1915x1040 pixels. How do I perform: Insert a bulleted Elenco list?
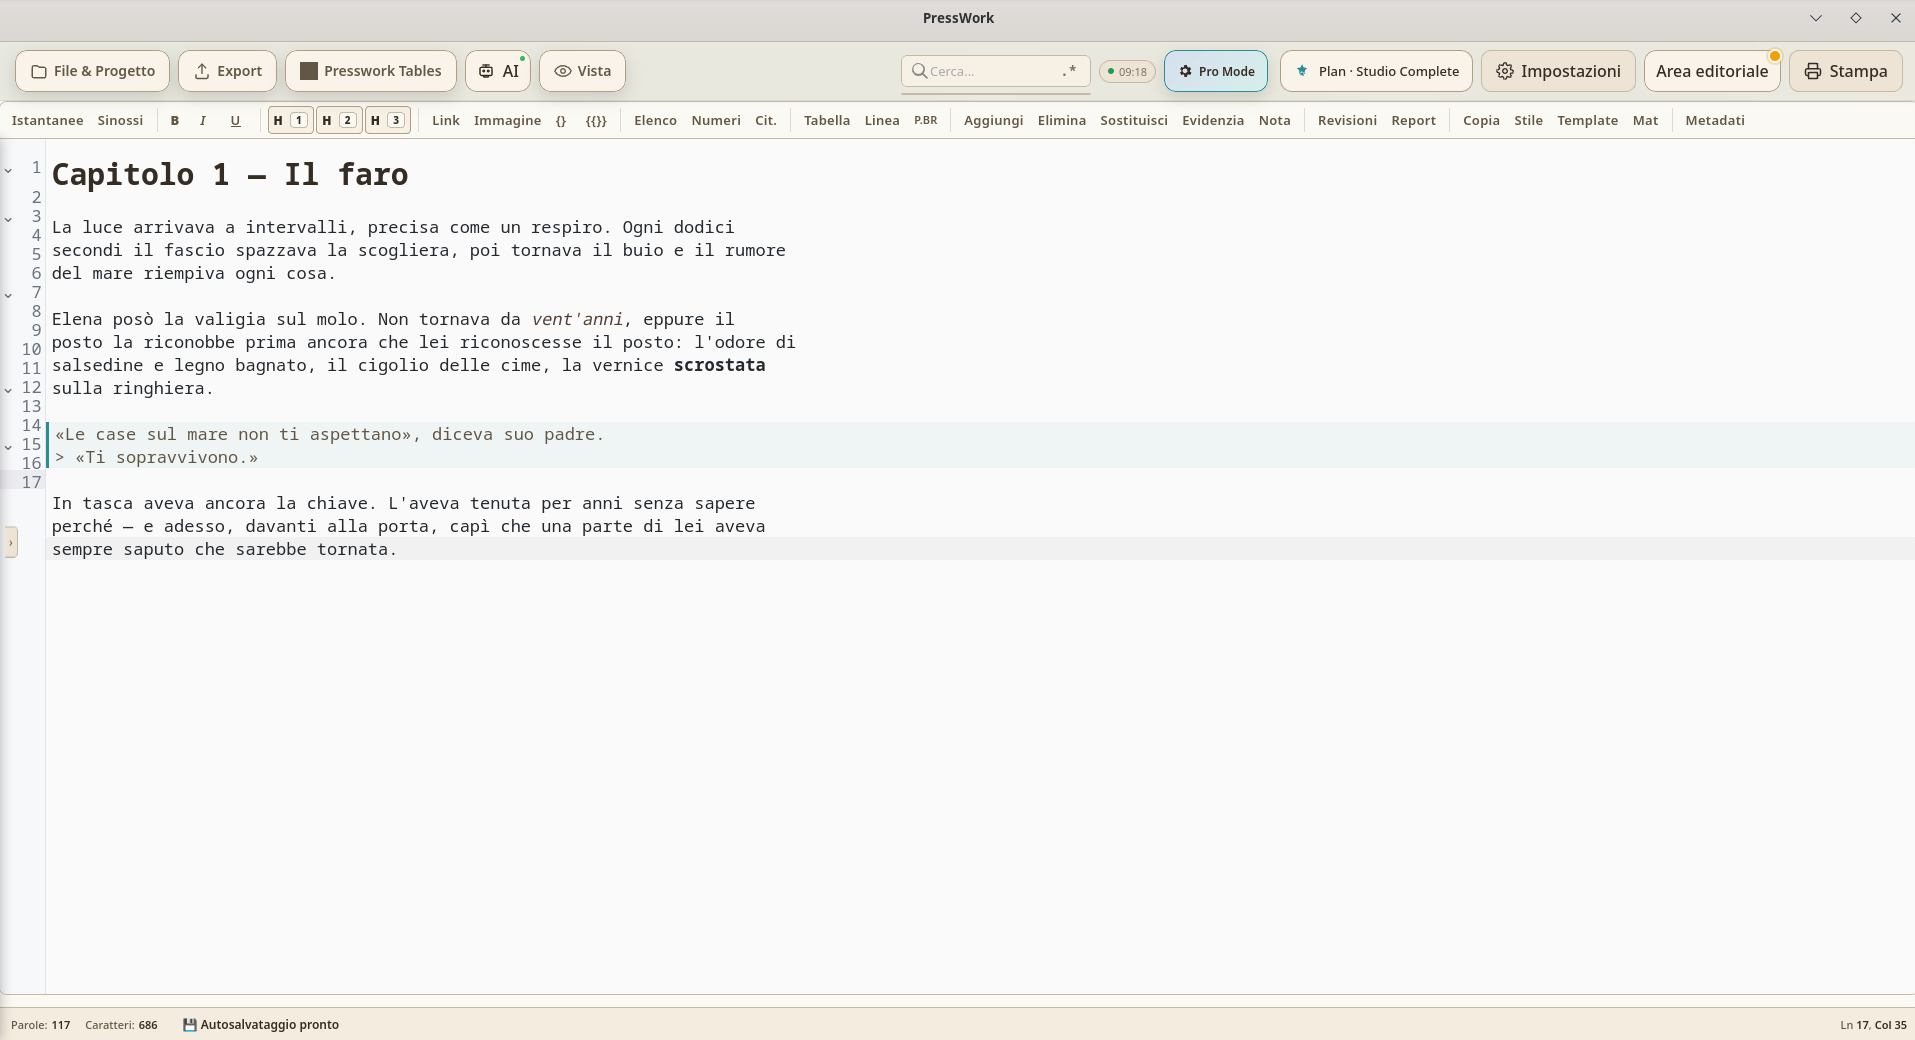pos(655,120)
